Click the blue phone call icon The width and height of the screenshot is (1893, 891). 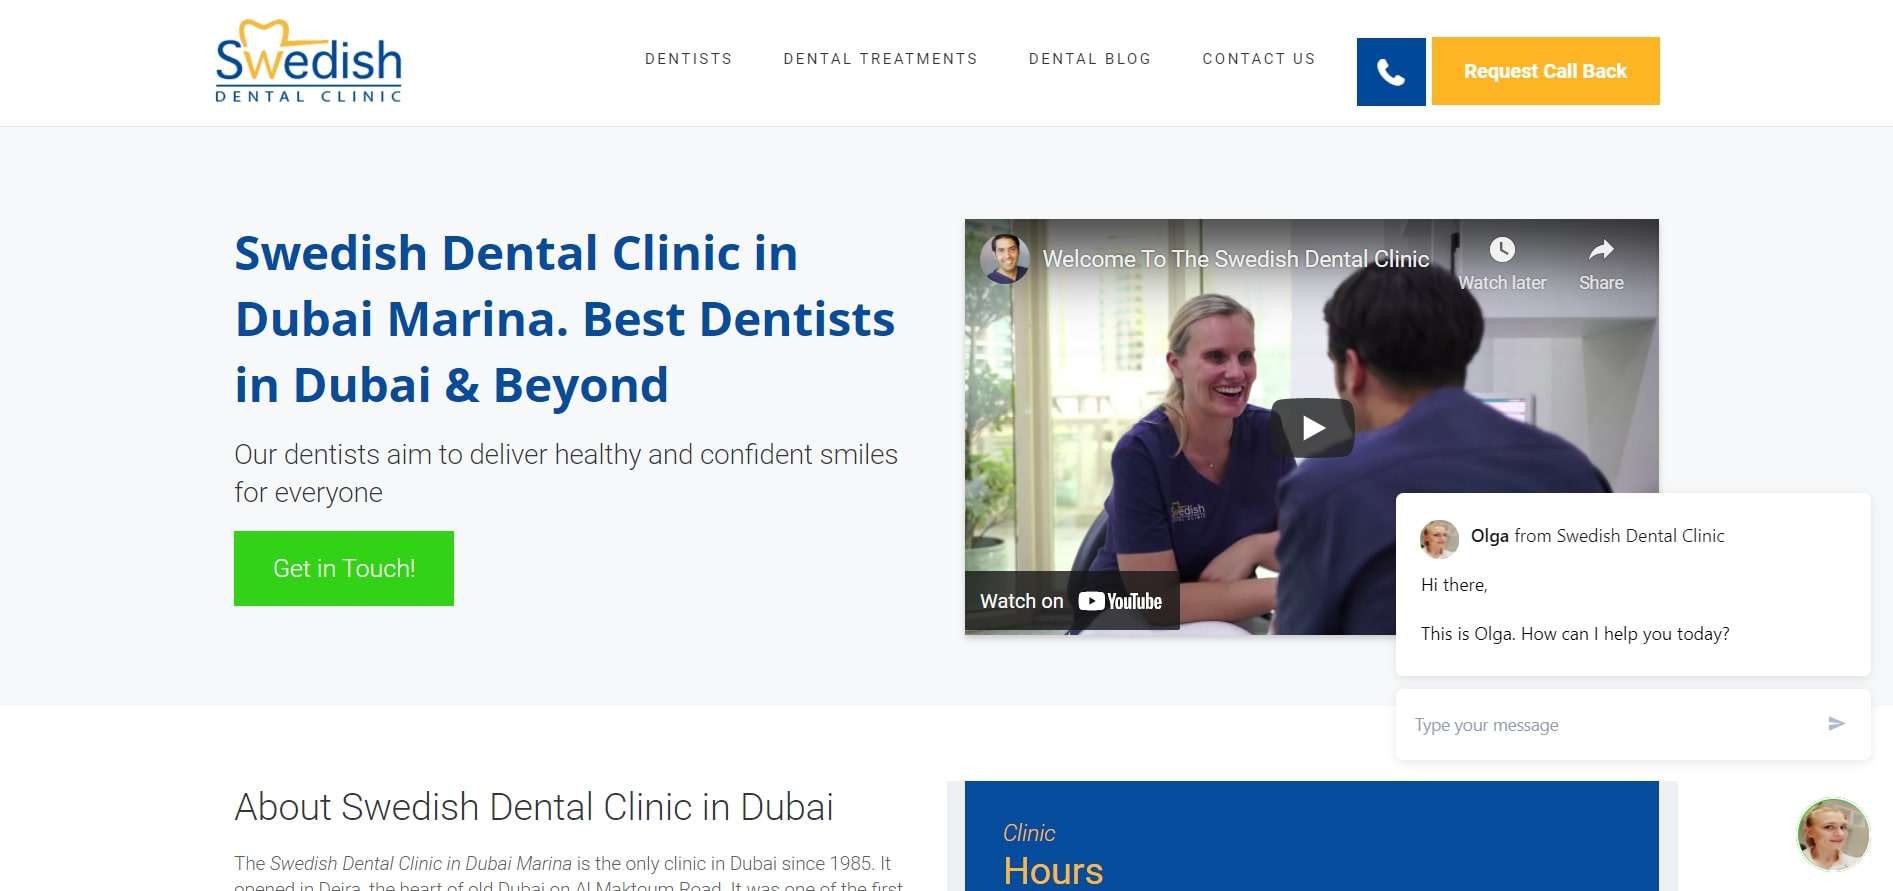(x=1391, y=72)
